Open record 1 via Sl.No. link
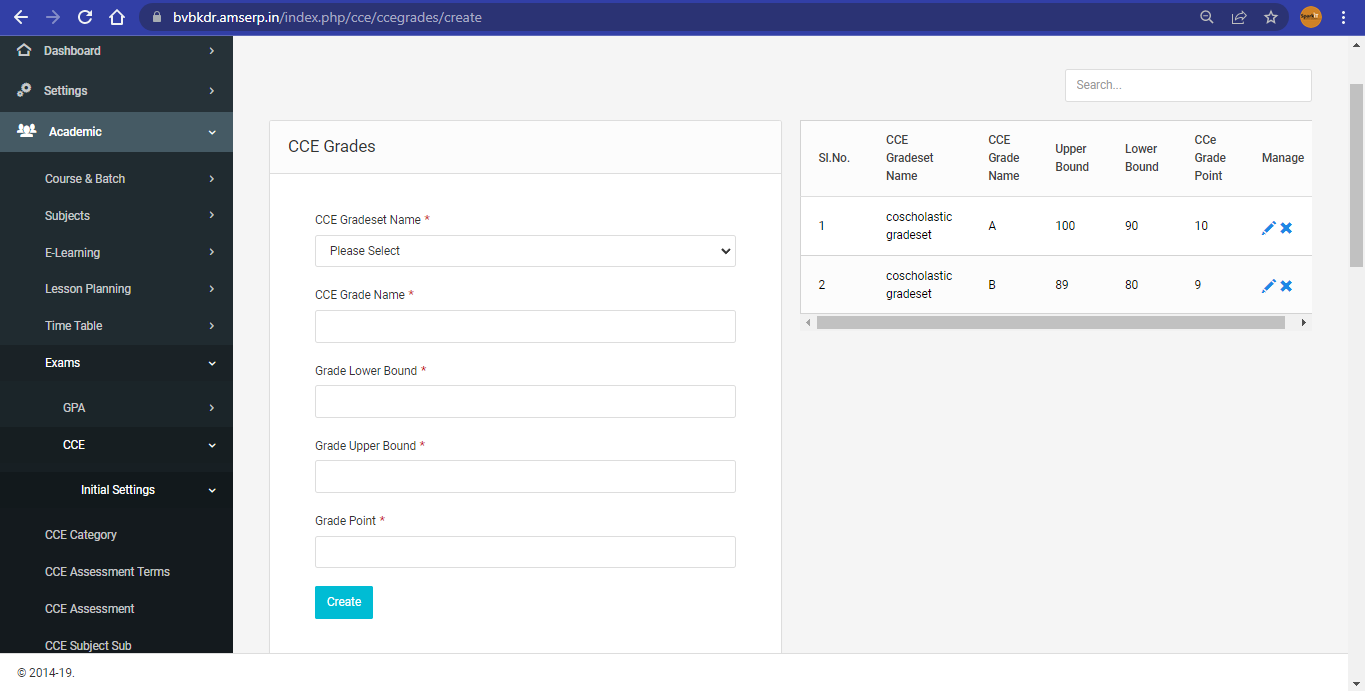Image resolution: width=1365 pixels, height=691 pixels. coord(822,226)
